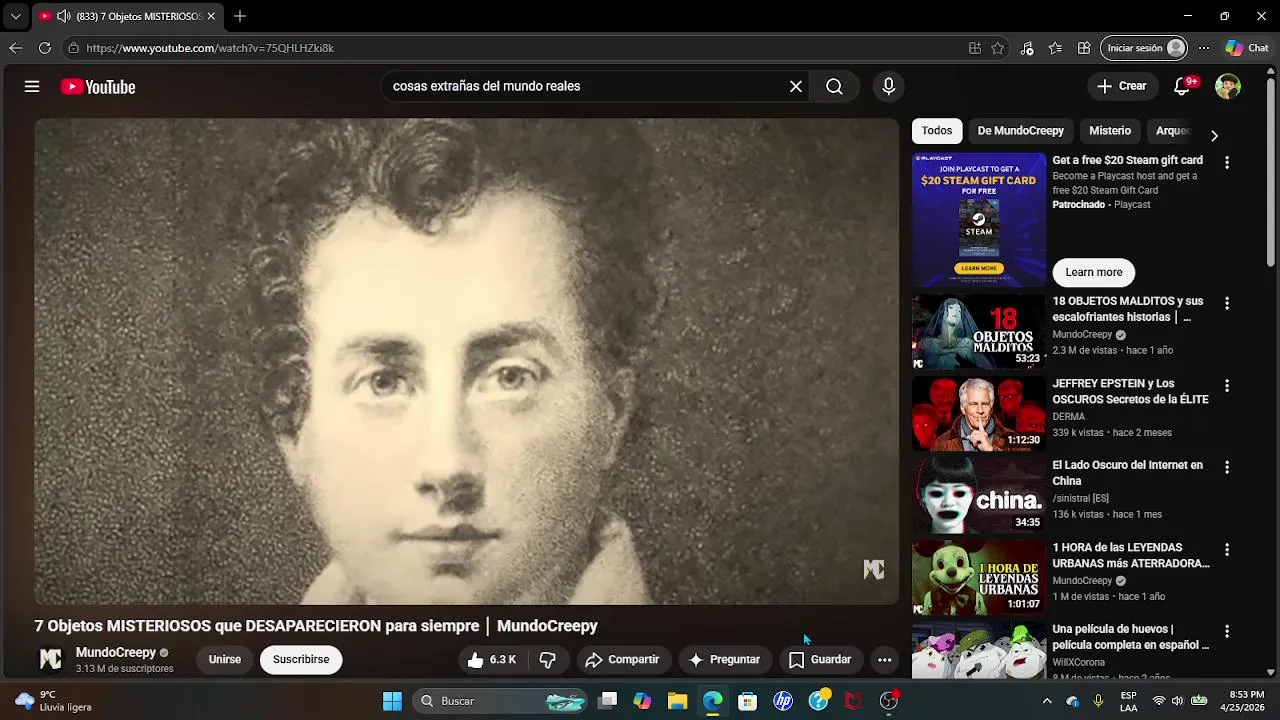The image size is (1280, 720).
Task: Dislike the video with thumbs down
Action: (548, 660)
